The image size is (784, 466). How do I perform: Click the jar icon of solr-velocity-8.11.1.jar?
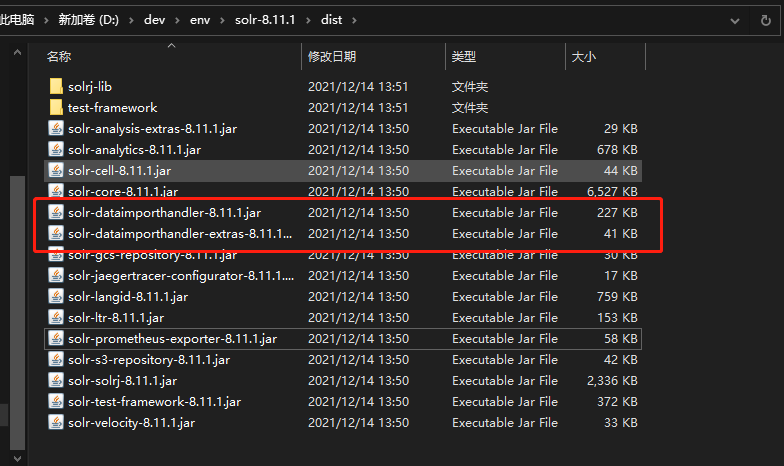(x=56, y=422)
